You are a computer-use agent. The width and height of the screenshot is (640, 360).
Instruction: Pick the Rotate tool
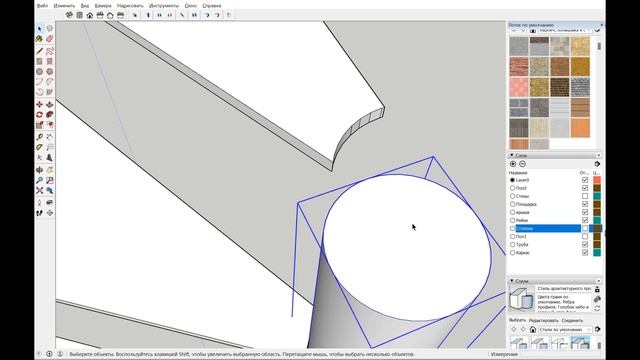pyautogui.click(x=40, y=115)
